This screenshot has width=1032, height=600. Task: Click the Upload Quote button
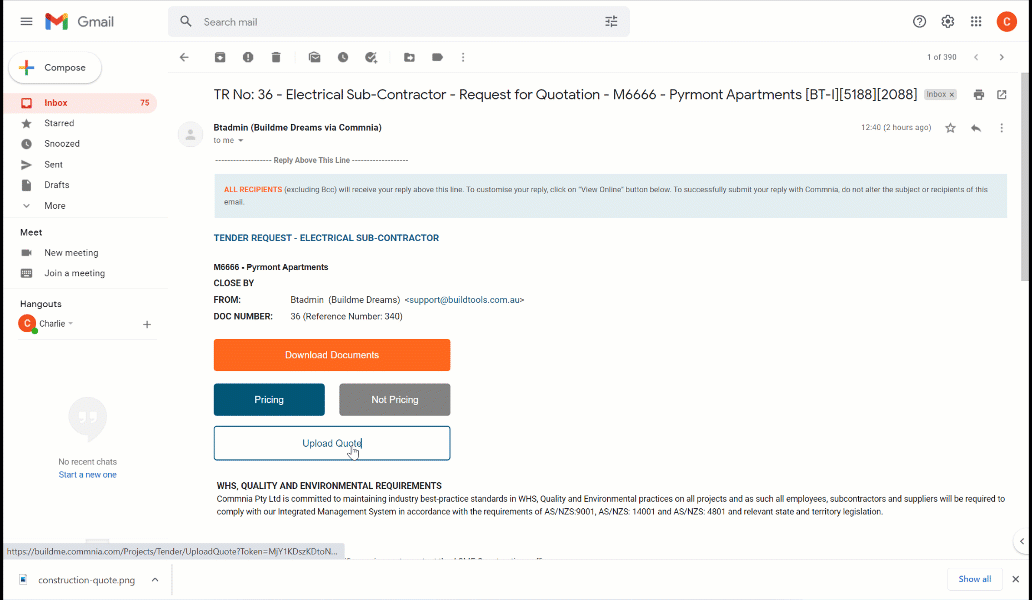332,443
